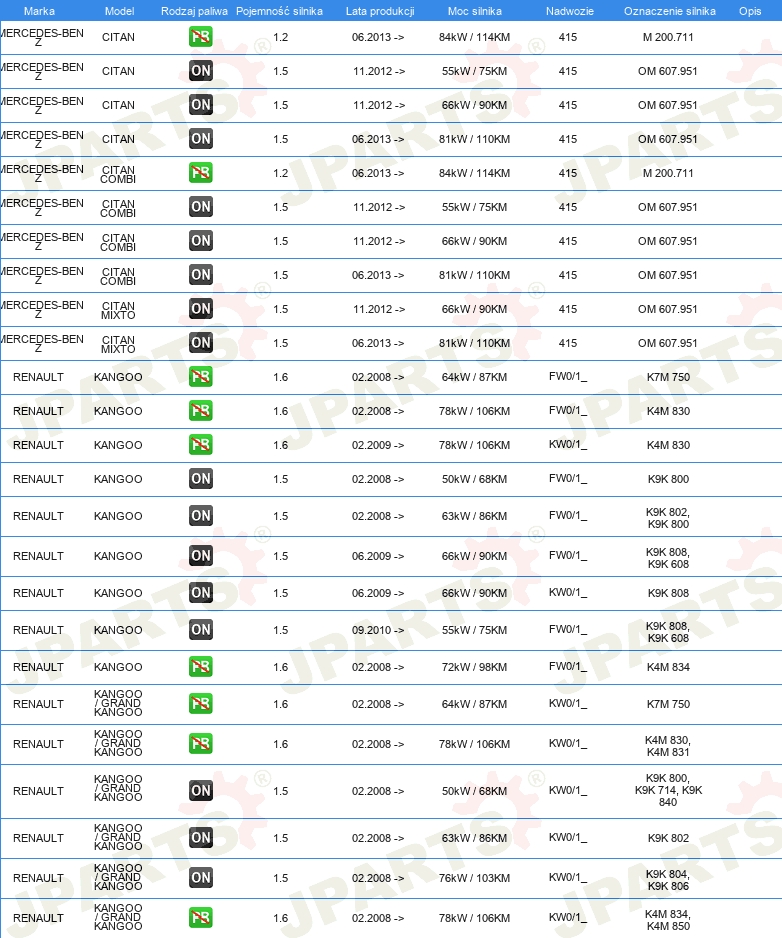The width and height of the screenshot is (782, 938).
Task: Select 50kW / 68KM in Kangoo FW0/1_ row
Action: 474,479
